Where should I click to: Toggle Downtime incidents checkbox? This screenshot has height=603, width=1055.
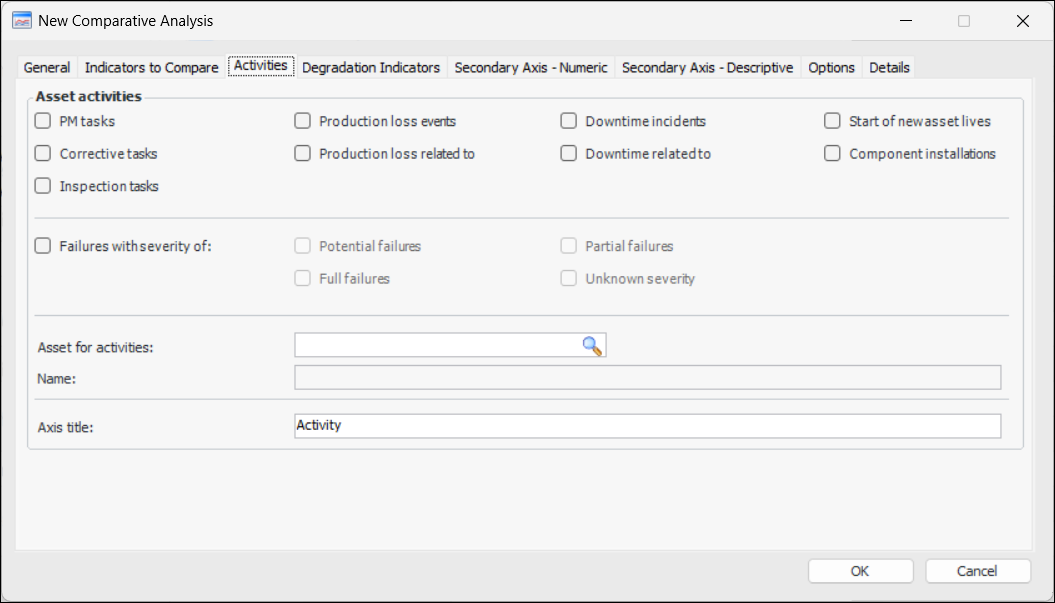point(569,122)
